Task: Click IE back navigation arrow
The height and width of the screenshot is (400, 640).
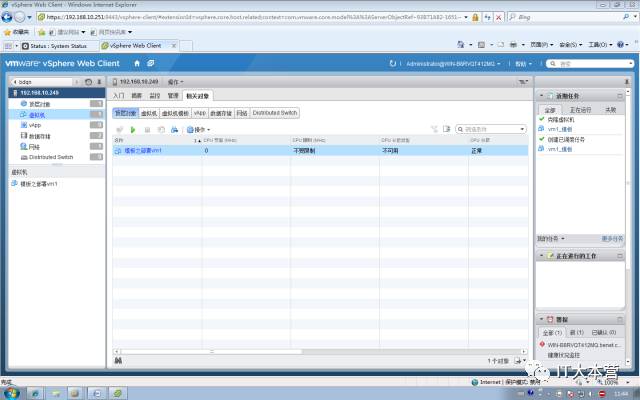Action: (x=7, y=17)
